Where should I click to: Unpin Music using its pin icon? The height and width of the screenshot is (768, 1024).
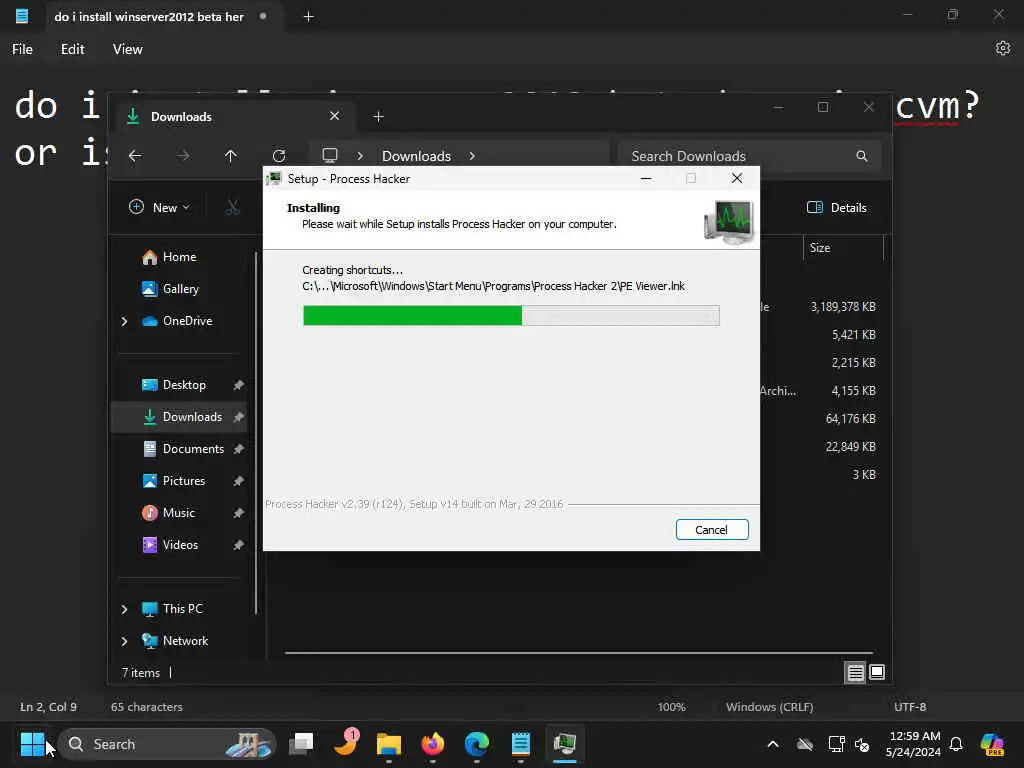[238, 513]
